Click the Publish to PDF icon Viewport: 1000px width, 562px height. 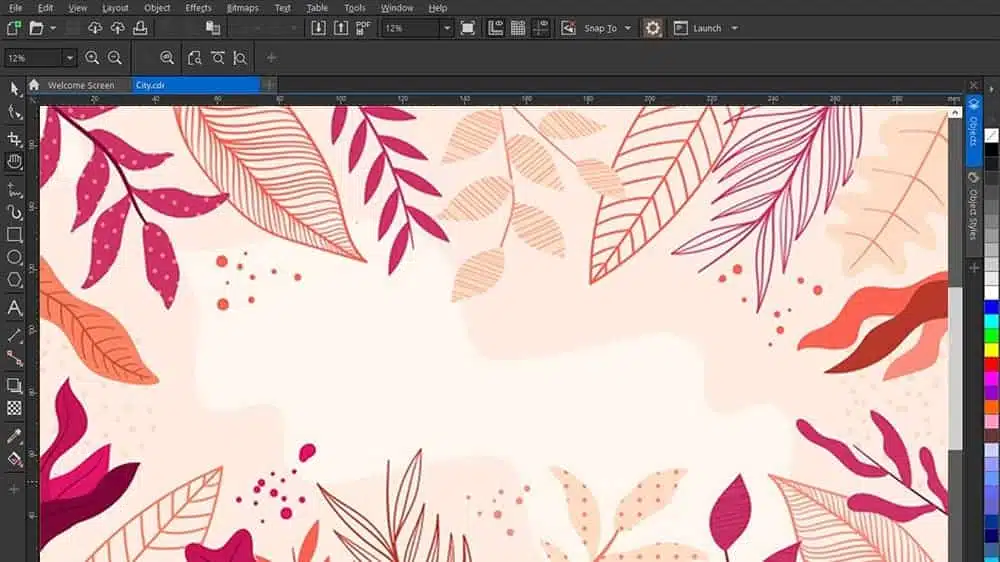tap(363, 28)
